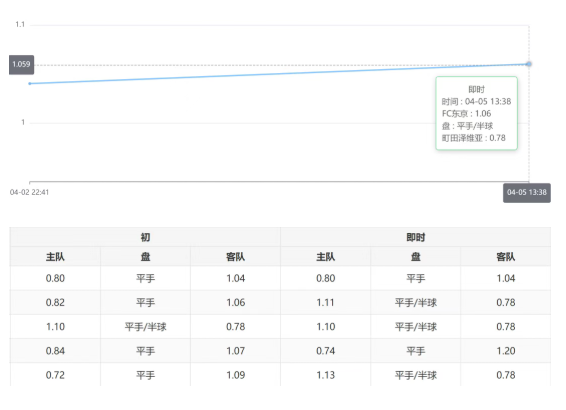Click the 0.72 initial home odds cell
This screenshot has width=566, height=410.
(55, 375)
